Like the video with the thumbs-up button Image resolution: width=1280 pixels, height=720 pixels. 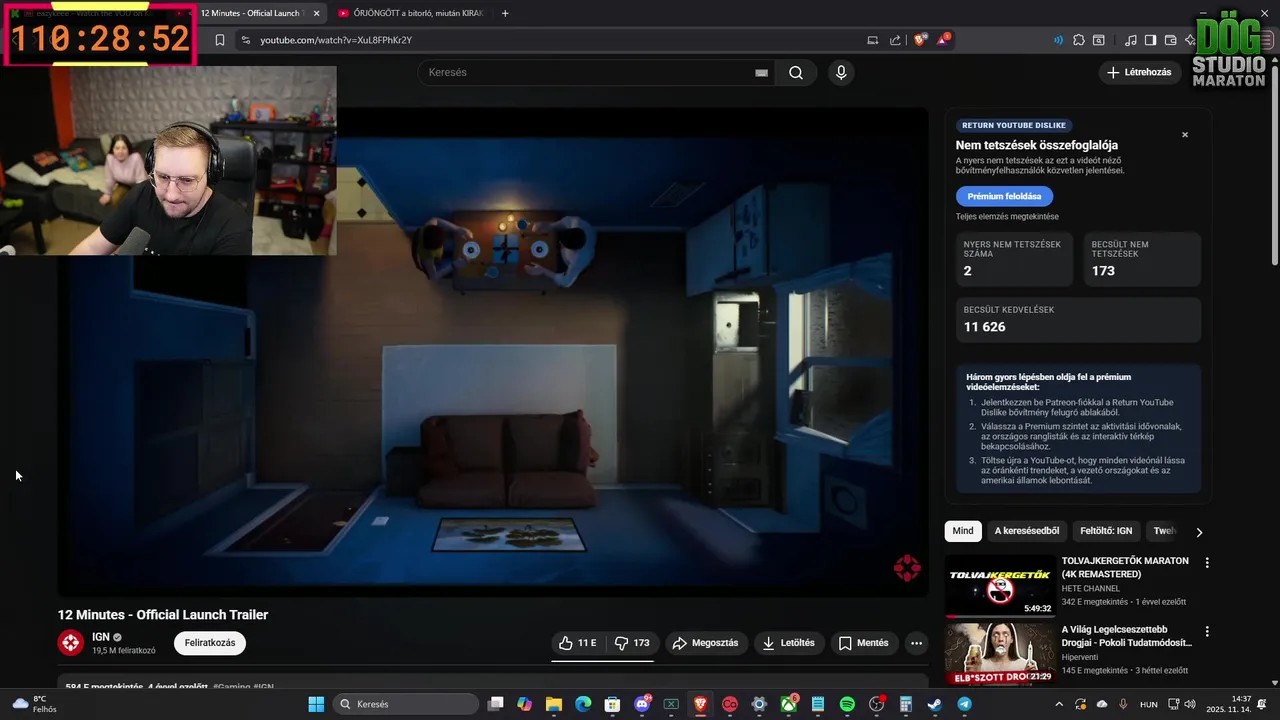pyautogui.click(x=578, y=643)
